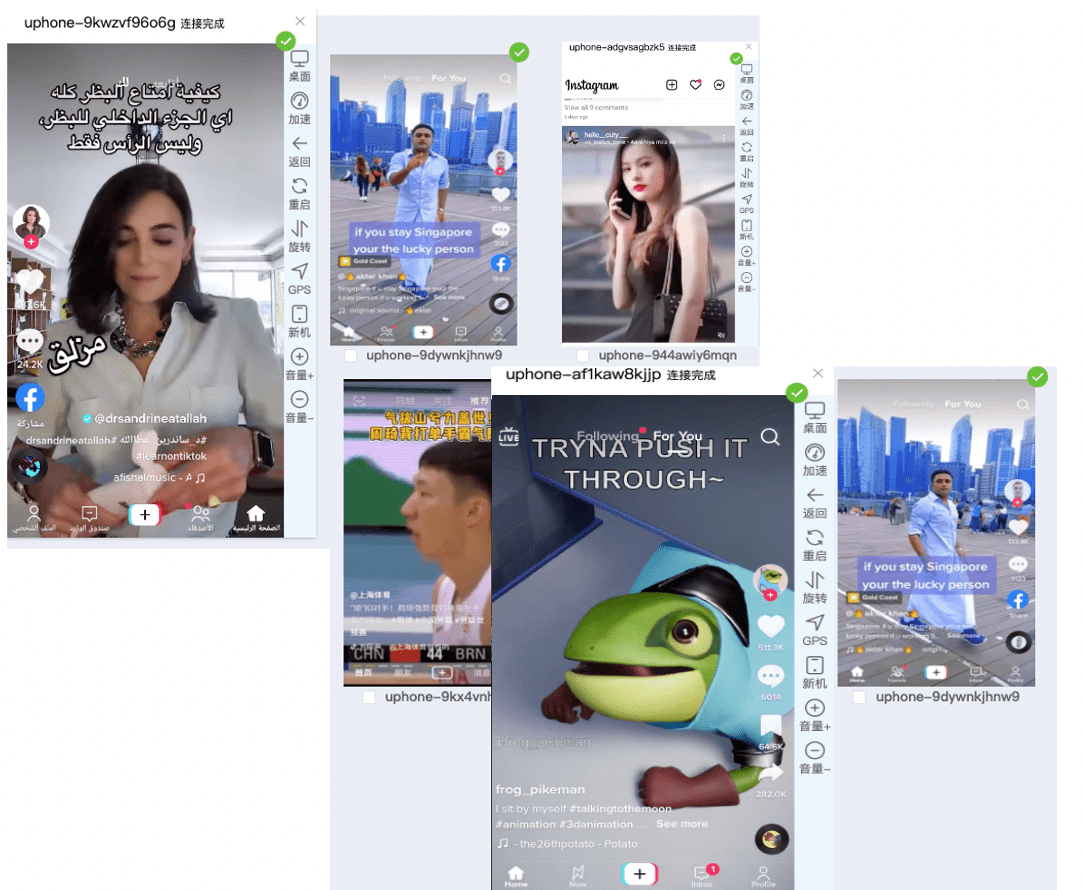Toggle green checkmark on the uphone-af1kaw8kjjp window
This screenshot has width=1082, height=890.
coord(796,392)
